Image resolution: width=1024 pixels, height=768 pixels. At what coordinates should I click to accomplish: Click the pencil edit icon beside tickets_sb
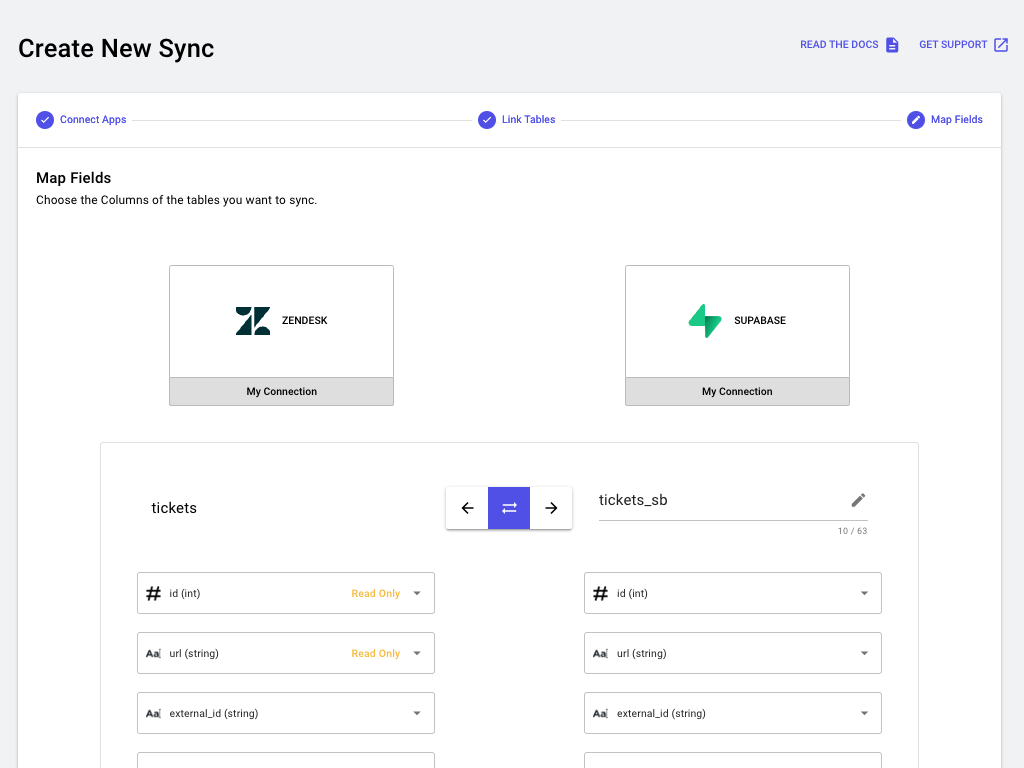pos(858,500)
